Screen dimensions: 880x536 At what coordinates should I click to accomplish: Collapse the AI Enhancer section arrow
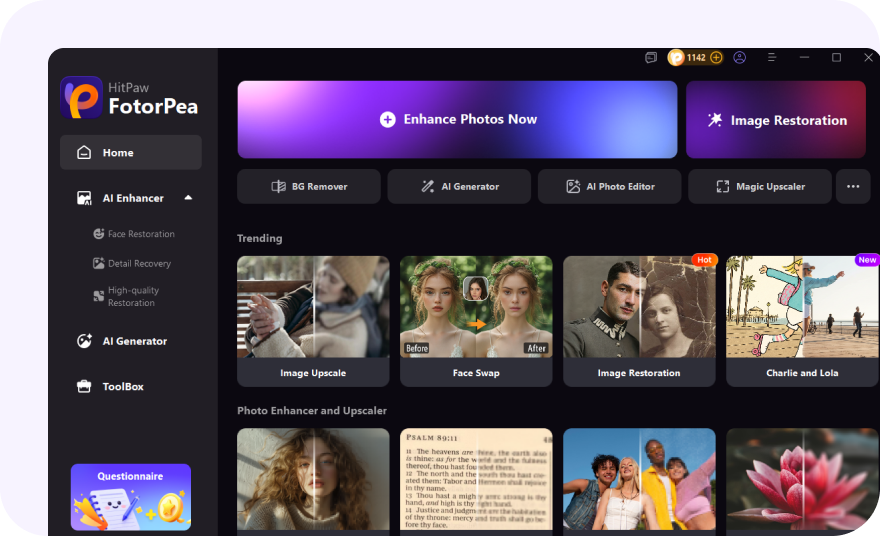click(189, 198)
